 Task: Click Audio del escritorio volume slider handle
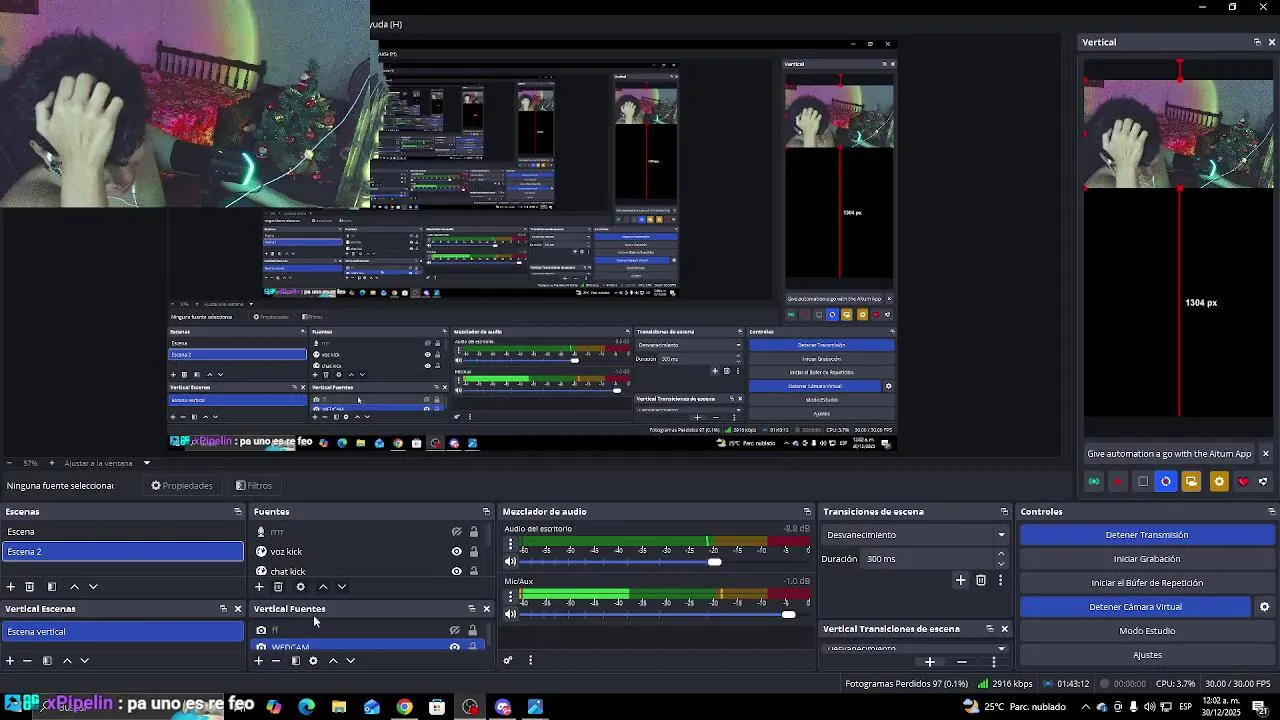tap(714, 562)
